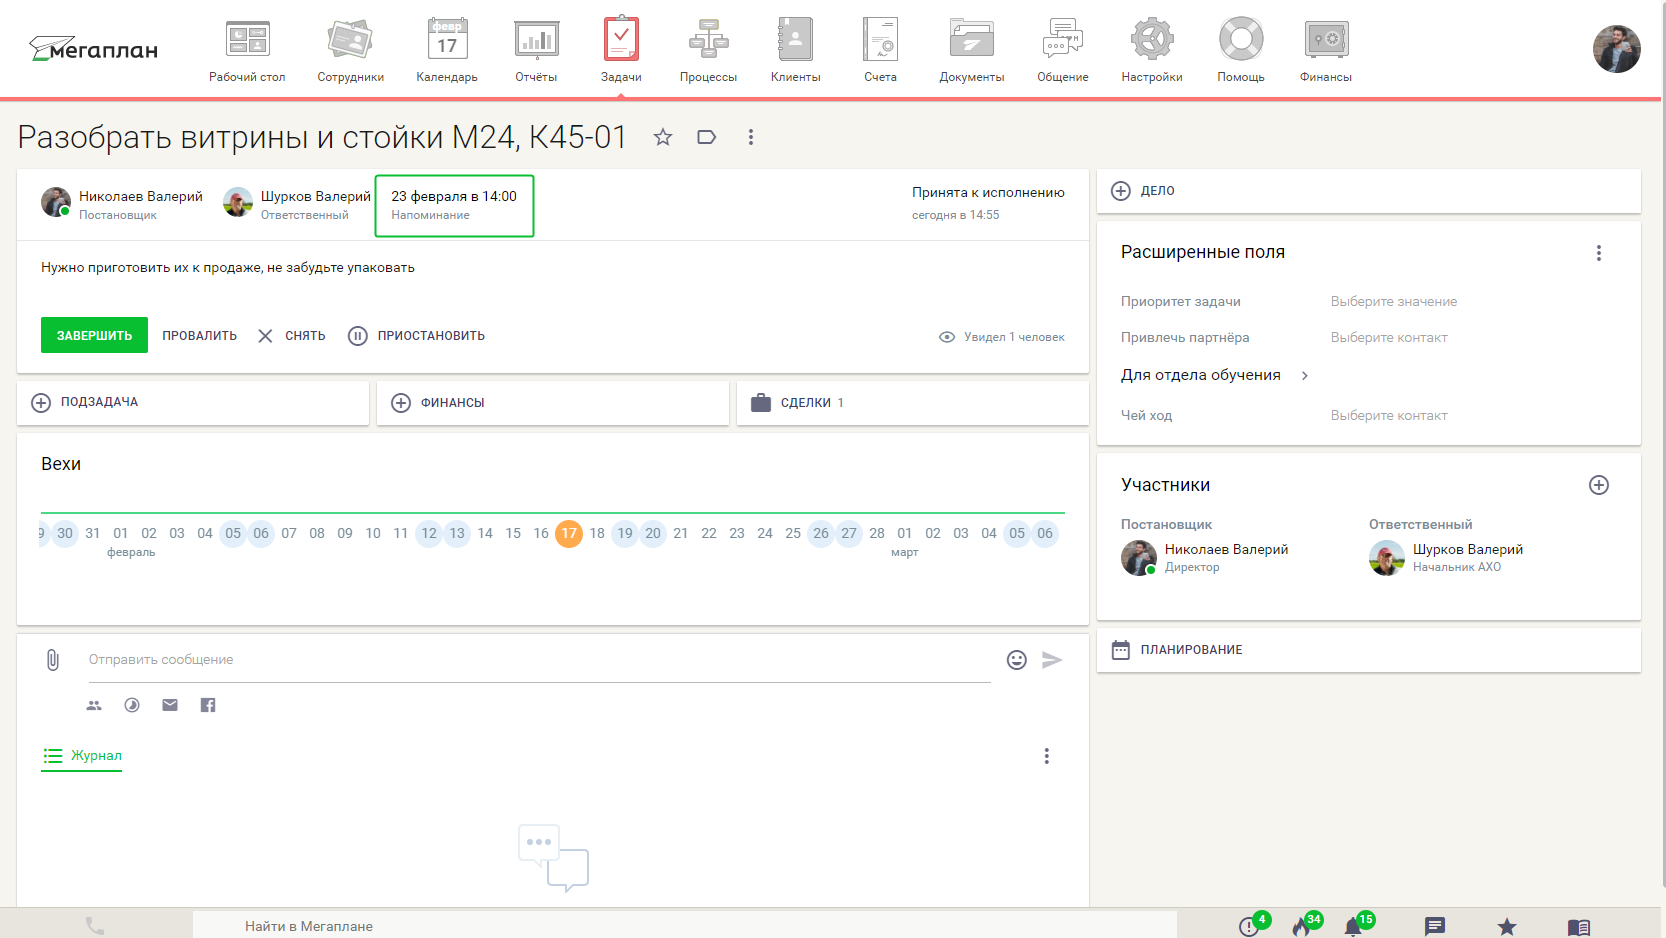Open ПЛАНИРОВАНИЕ panel
The height and width of the screenshot is (938, 1666).
(1369, 650)
